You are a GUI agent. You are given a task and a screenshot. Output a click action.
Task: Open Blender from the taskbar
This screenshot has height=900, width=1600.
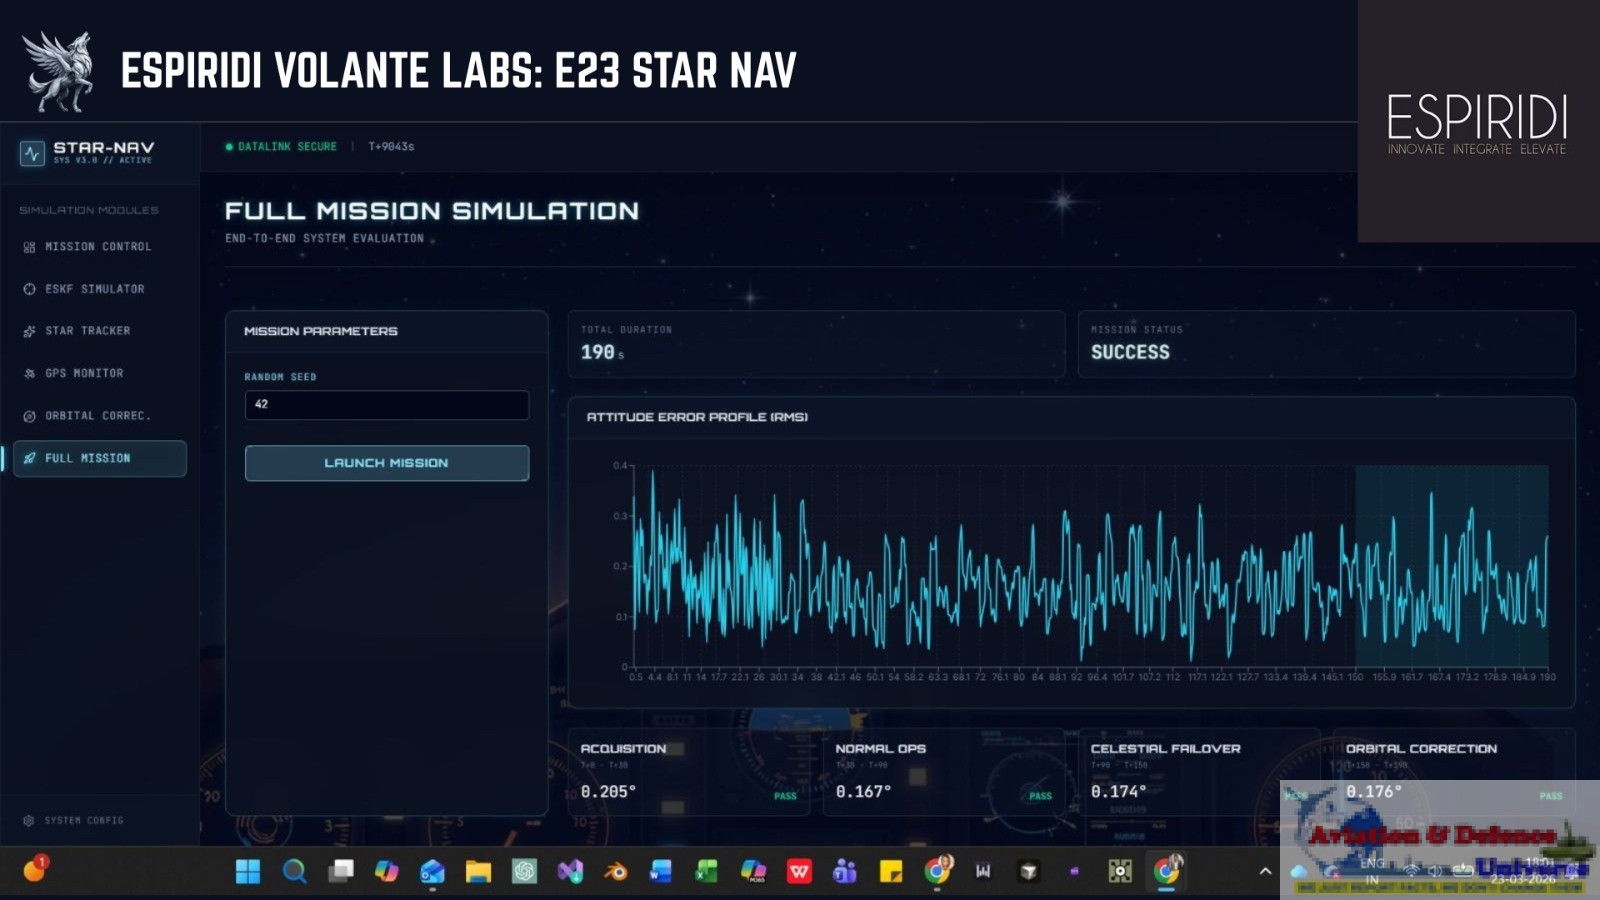615,872
